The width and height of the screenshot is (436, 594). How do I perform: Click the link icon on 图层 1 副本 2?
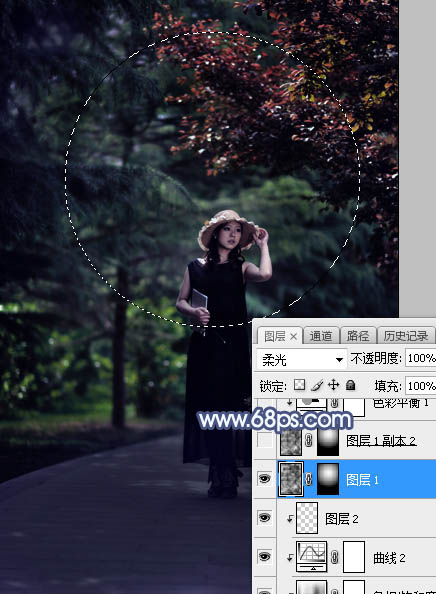309,441
